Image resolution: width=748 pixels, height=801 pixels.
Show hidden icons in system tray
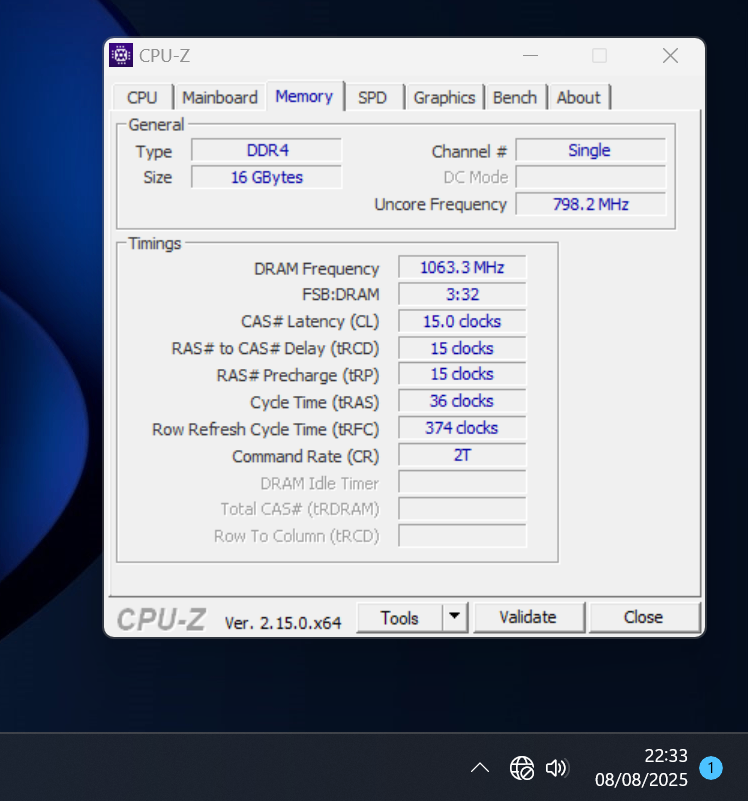click(480, 767)
